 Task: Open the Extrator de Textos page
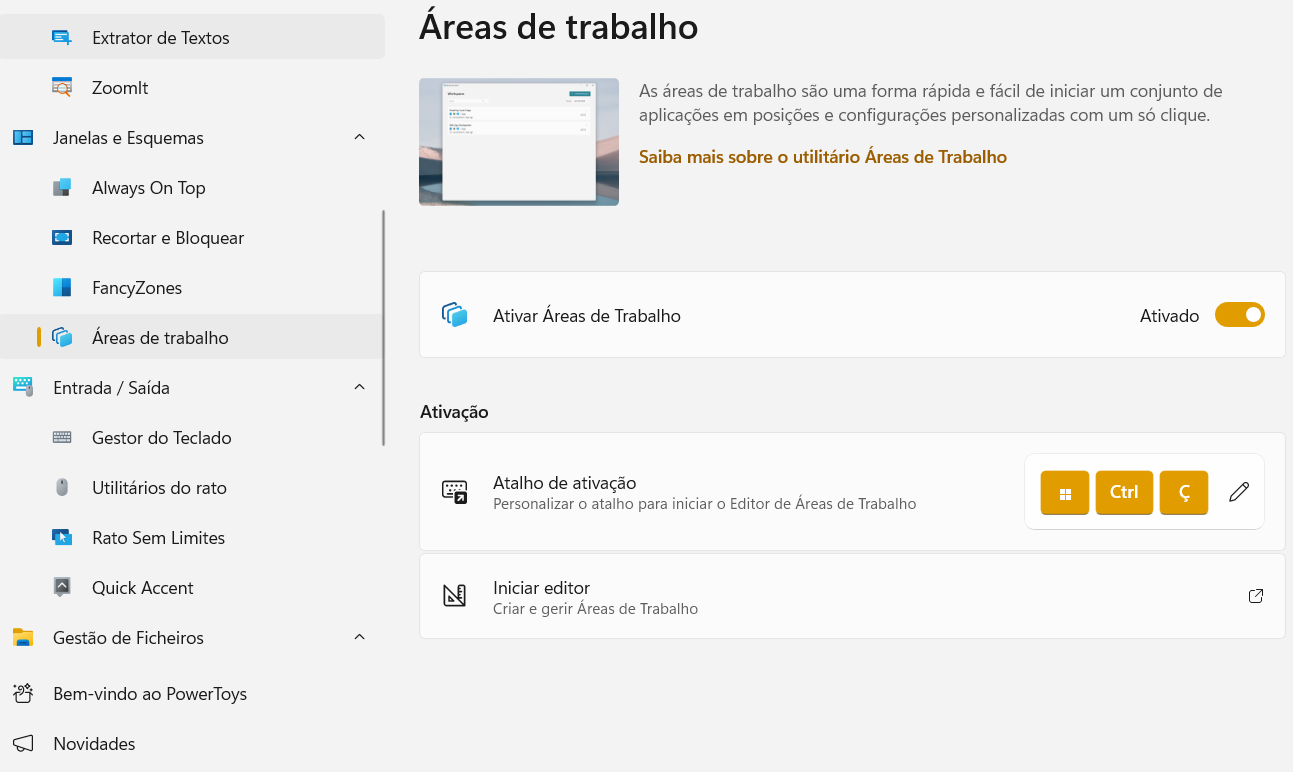coord(192,38)
